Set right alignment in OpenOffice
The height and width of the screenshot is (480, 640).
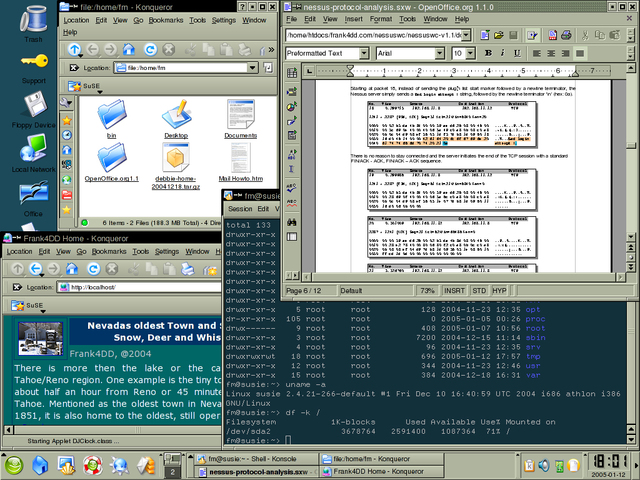click(x=565, y=53)
